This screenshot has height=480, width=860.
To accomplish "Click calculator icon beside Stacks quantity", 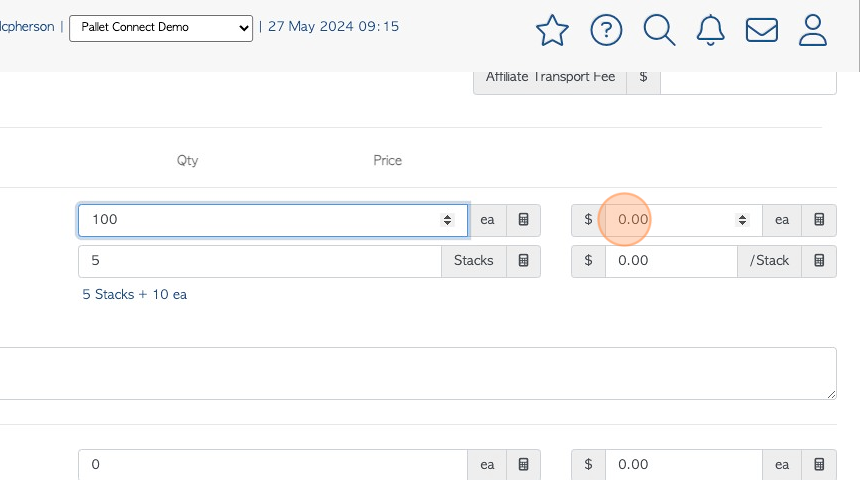I will [x=523, y=261].
